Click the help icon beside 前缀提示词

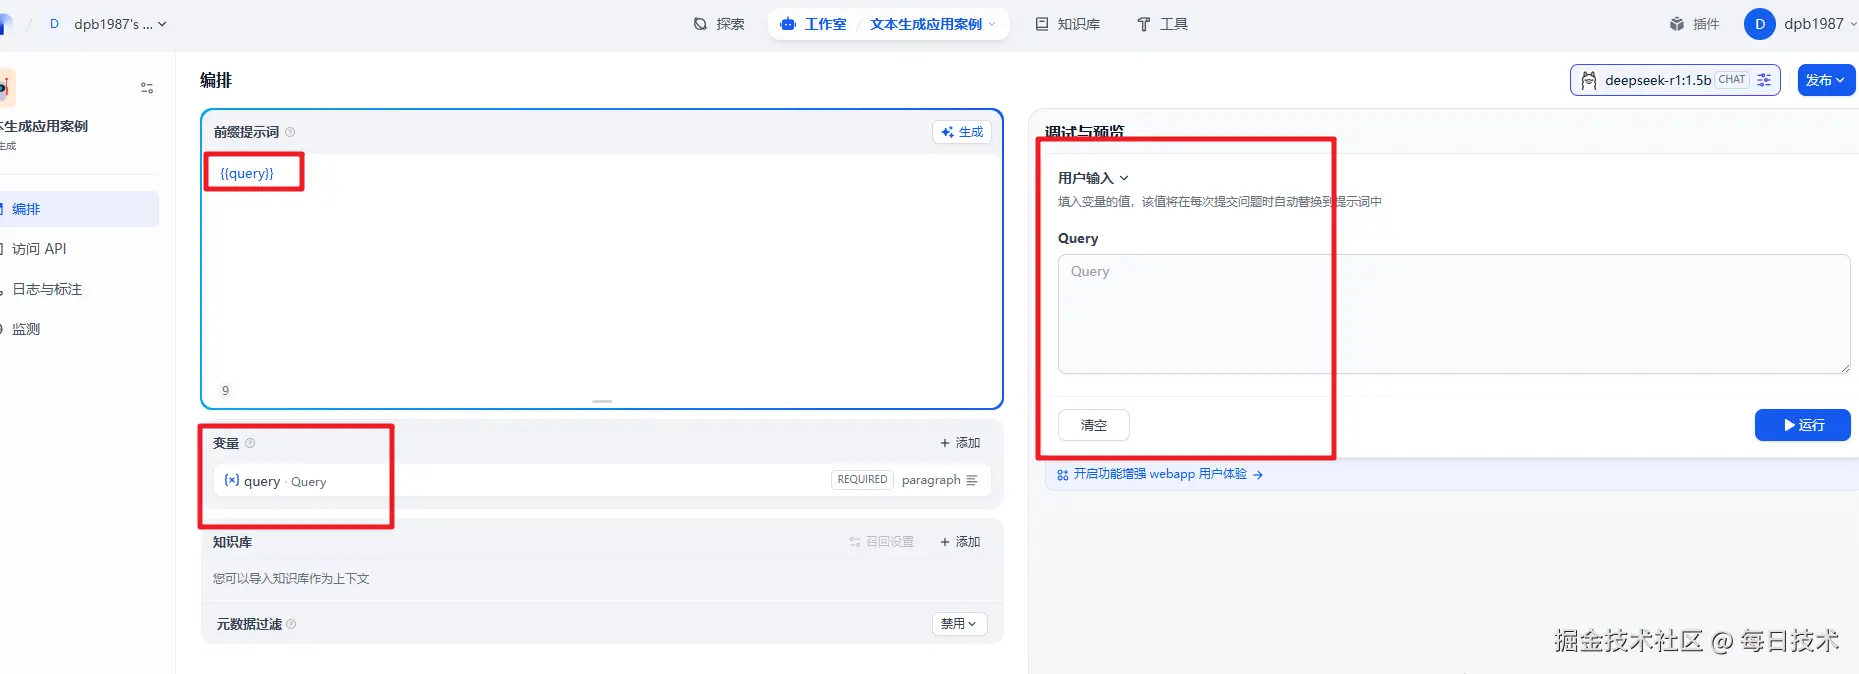[x=290, y=132]
